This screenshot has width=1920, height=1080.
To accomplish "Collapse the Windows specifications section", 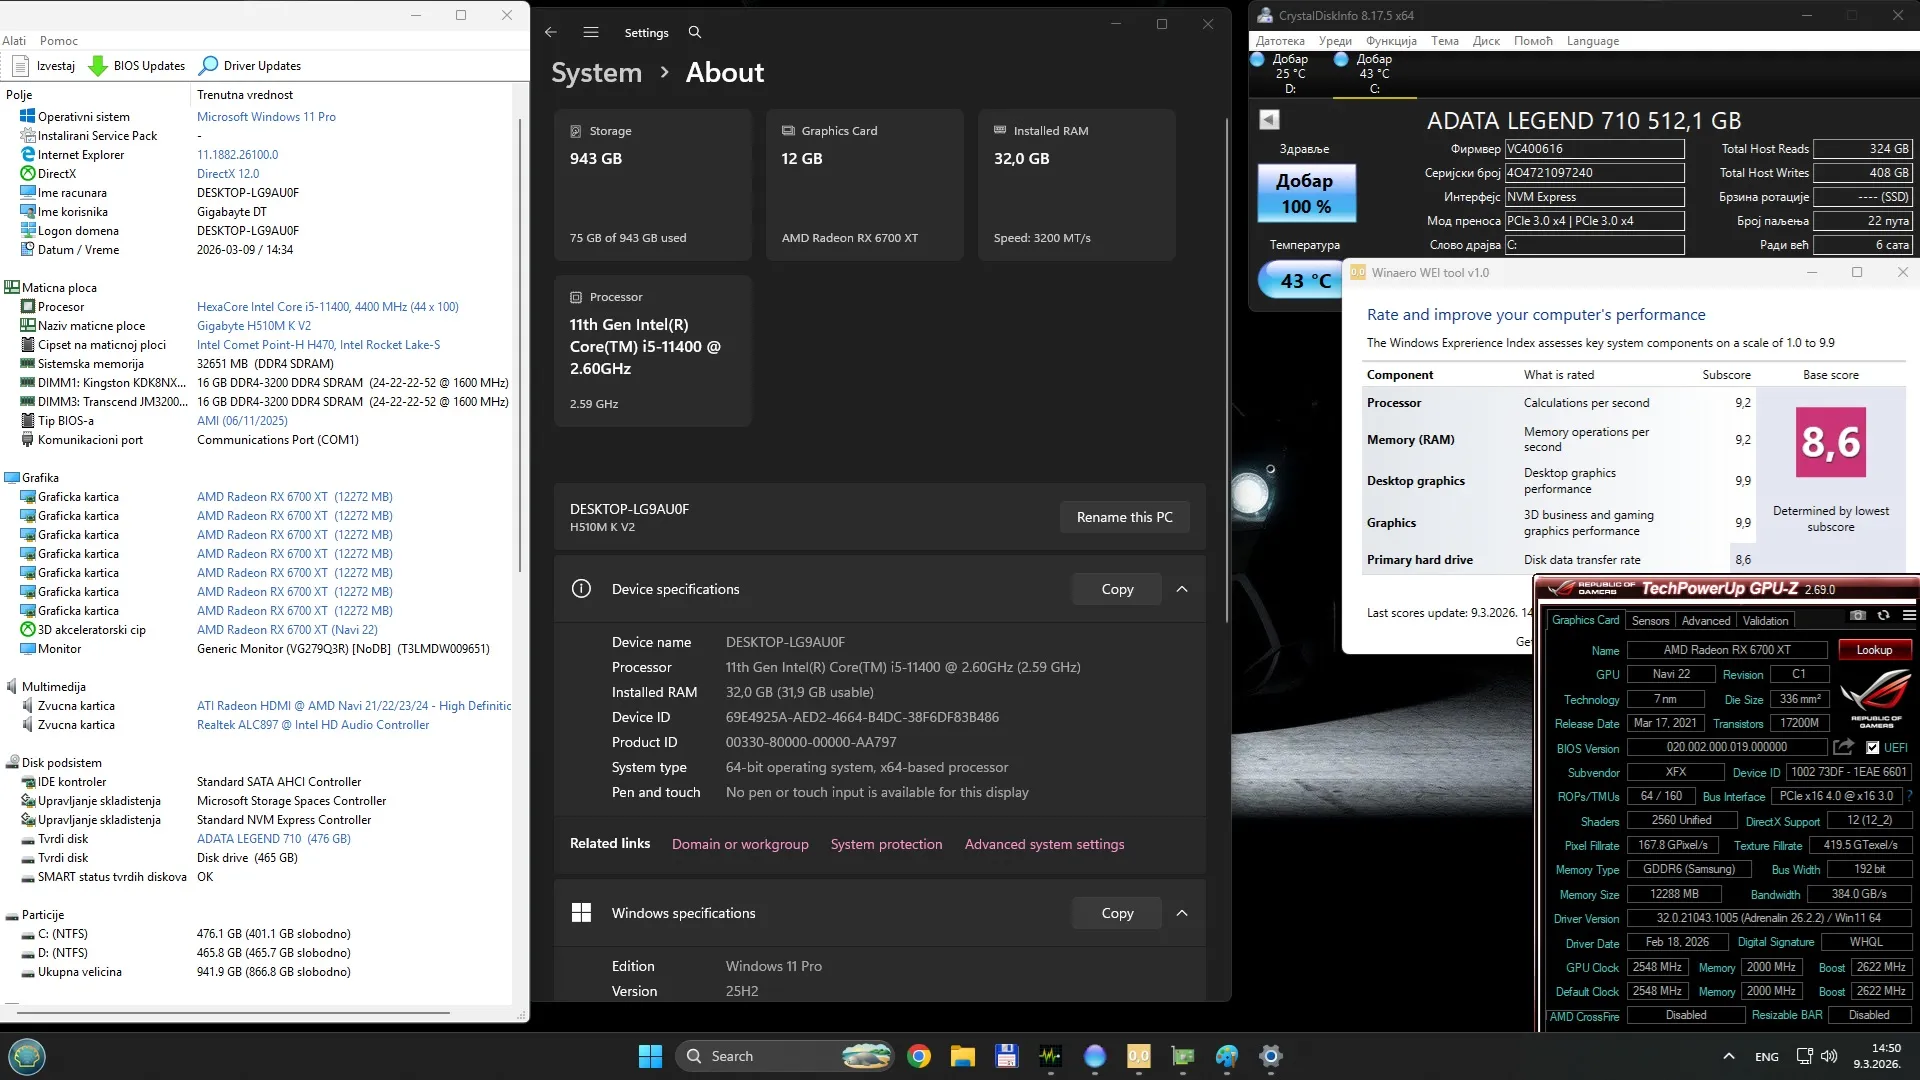I will [1182, 913].
